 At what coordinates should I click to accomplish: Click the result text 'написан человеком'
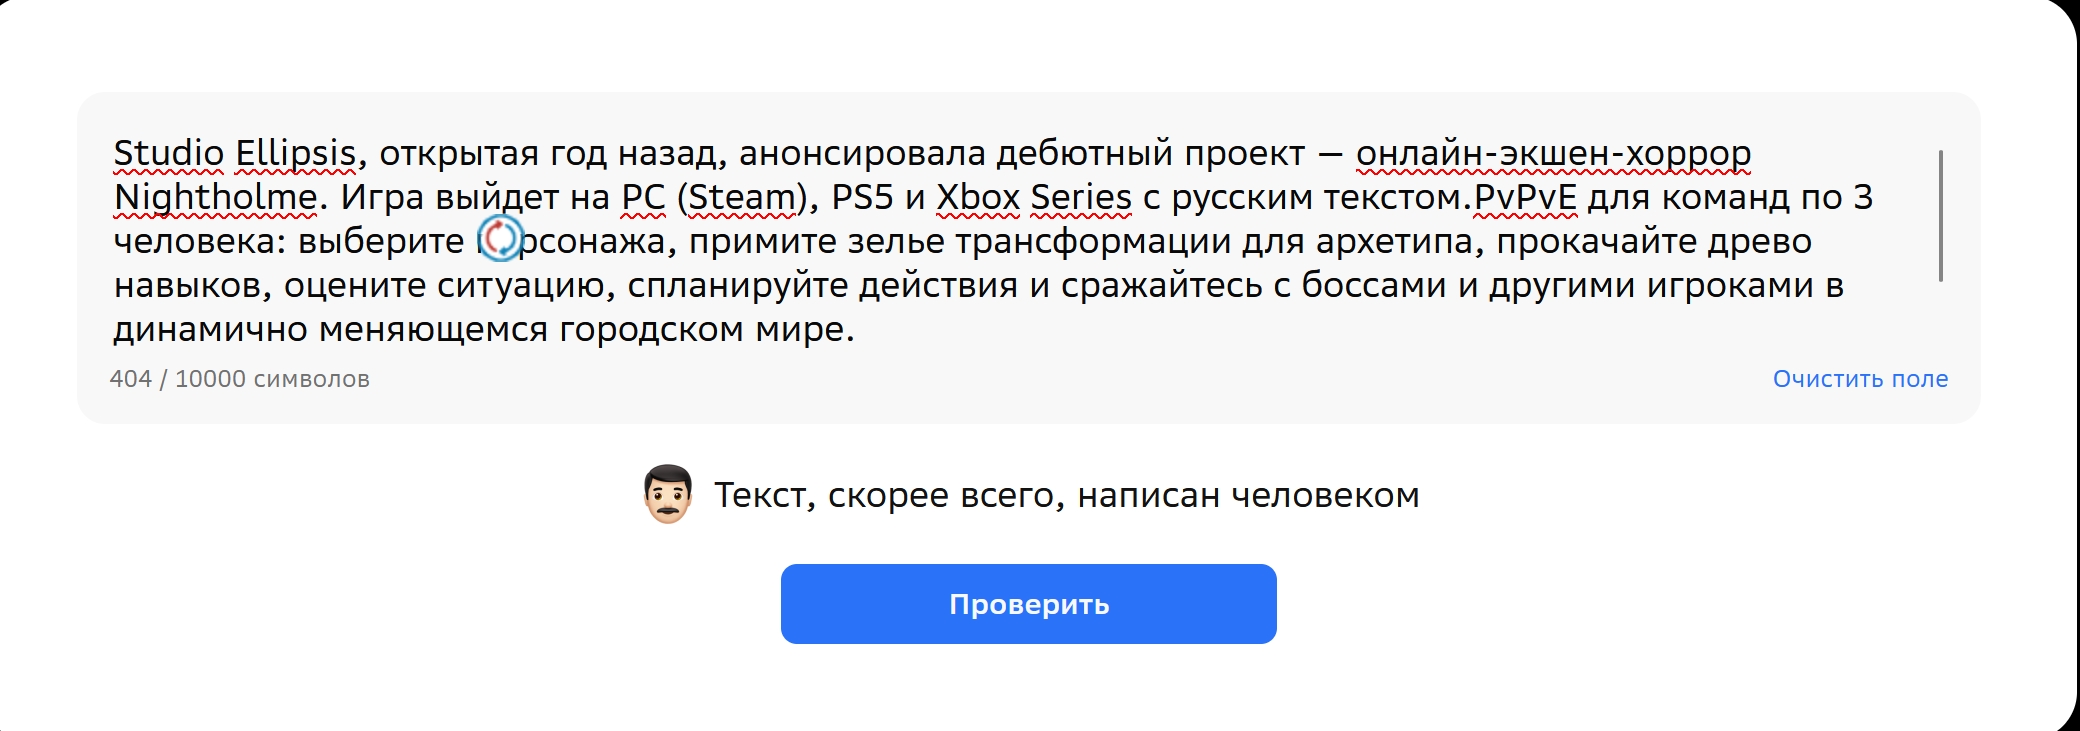point(1248,495)
